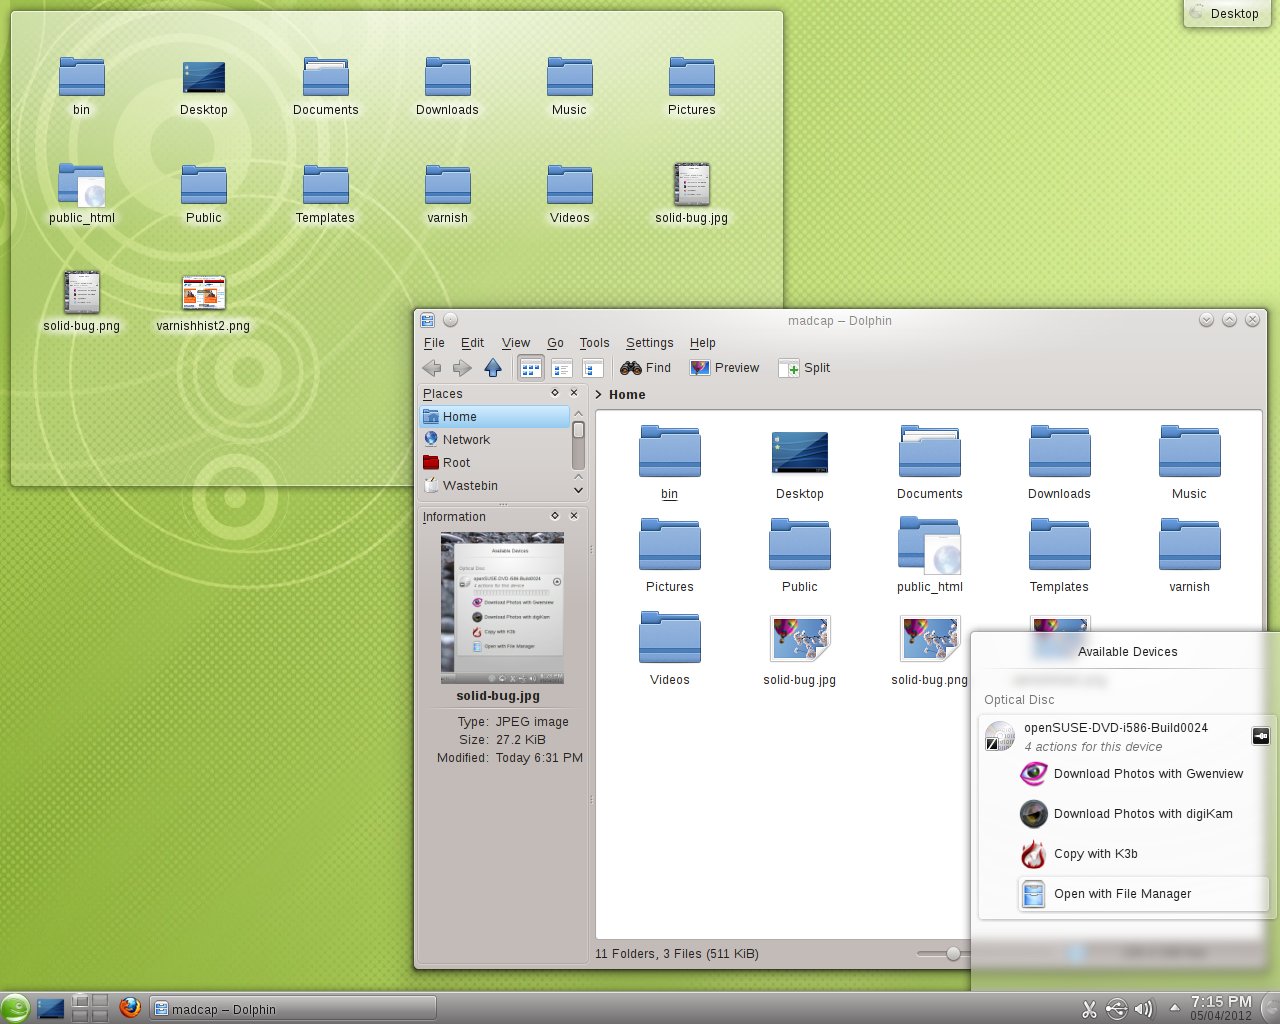
Task: Expand hidden system tray icons arrow
Action: pos(1174,1007)
